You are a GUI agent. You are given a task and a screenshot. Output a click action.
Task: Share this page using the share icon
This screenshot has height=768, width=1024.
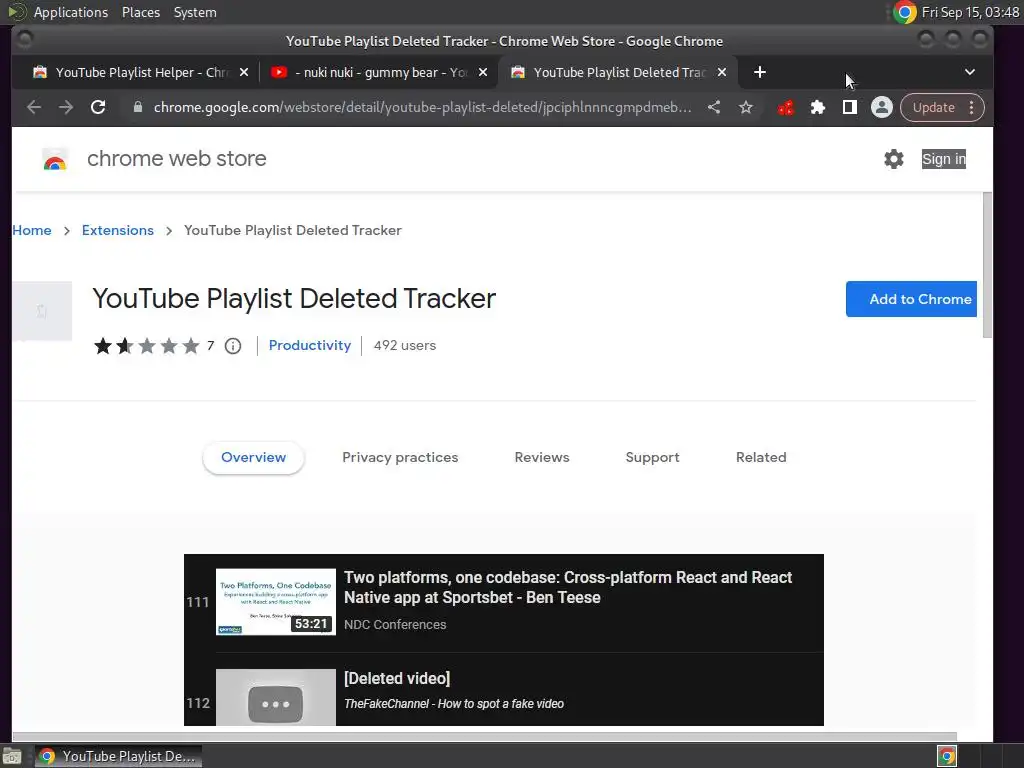coord(714,107)
